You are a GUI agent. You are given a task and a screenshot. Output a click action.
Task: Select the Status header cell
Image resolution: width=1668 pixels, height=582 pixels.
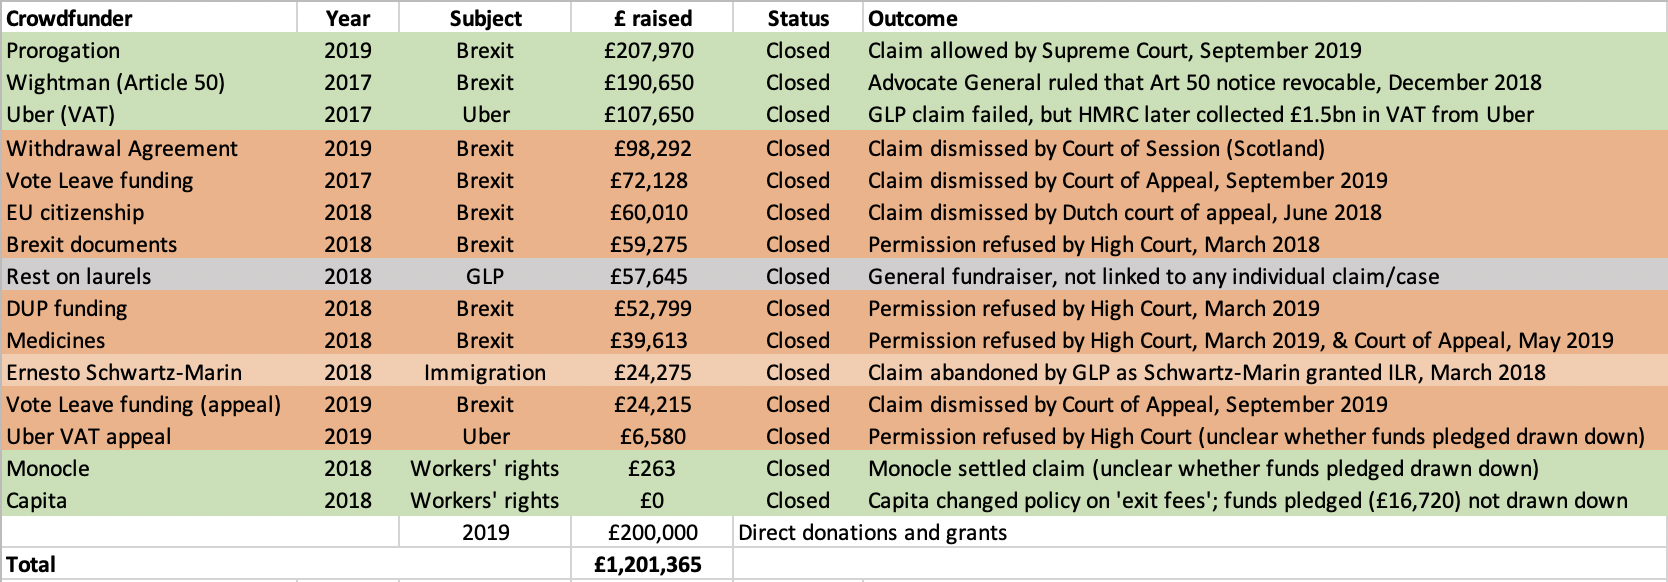pos(798,18)
